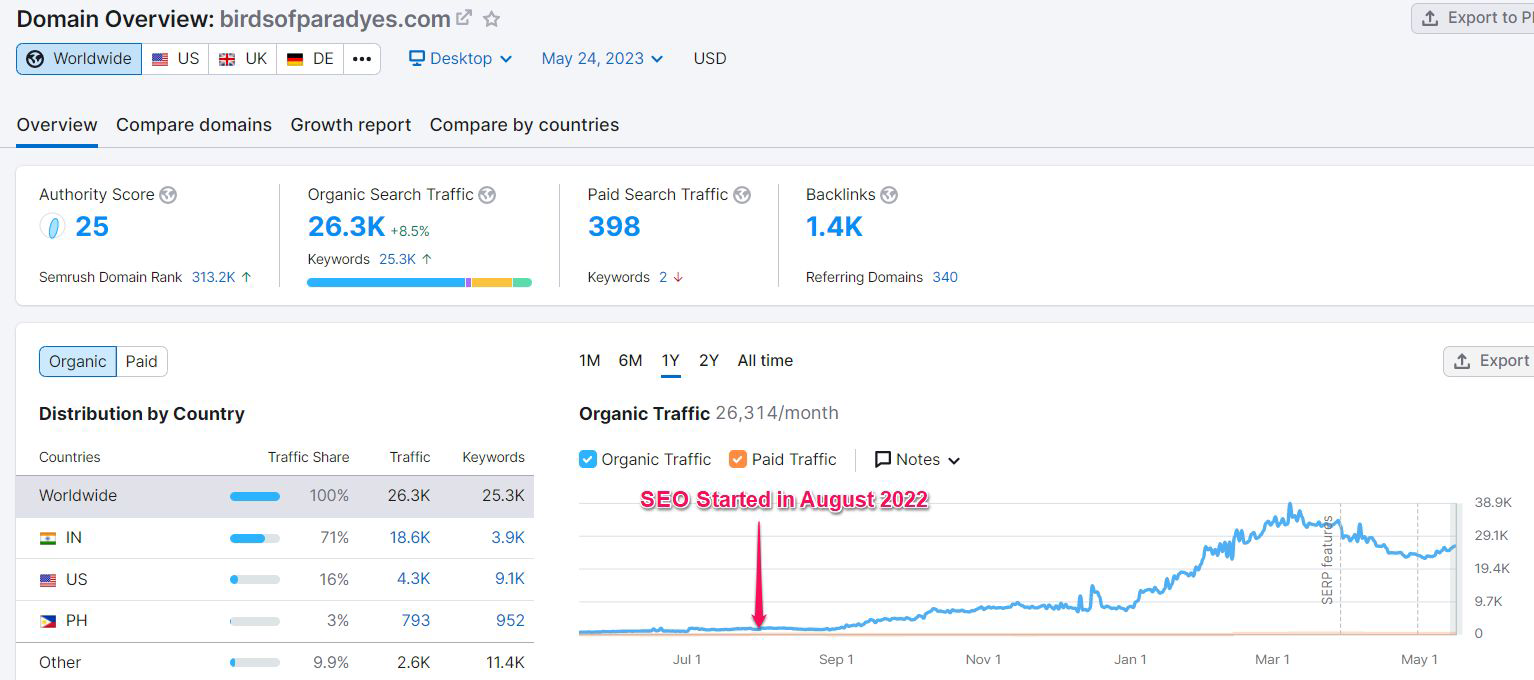Select the Worldwide database button
1534x680 pixels.
(79, 59)
